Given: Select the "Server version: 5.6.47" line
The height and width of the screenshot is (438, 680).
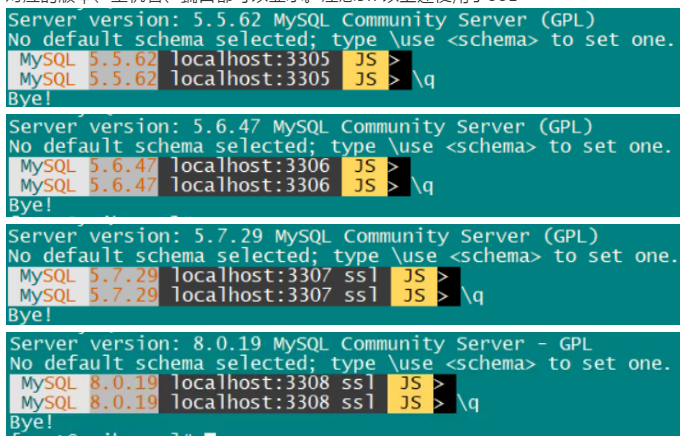Looking at the screenshot, I should [301, 127].
